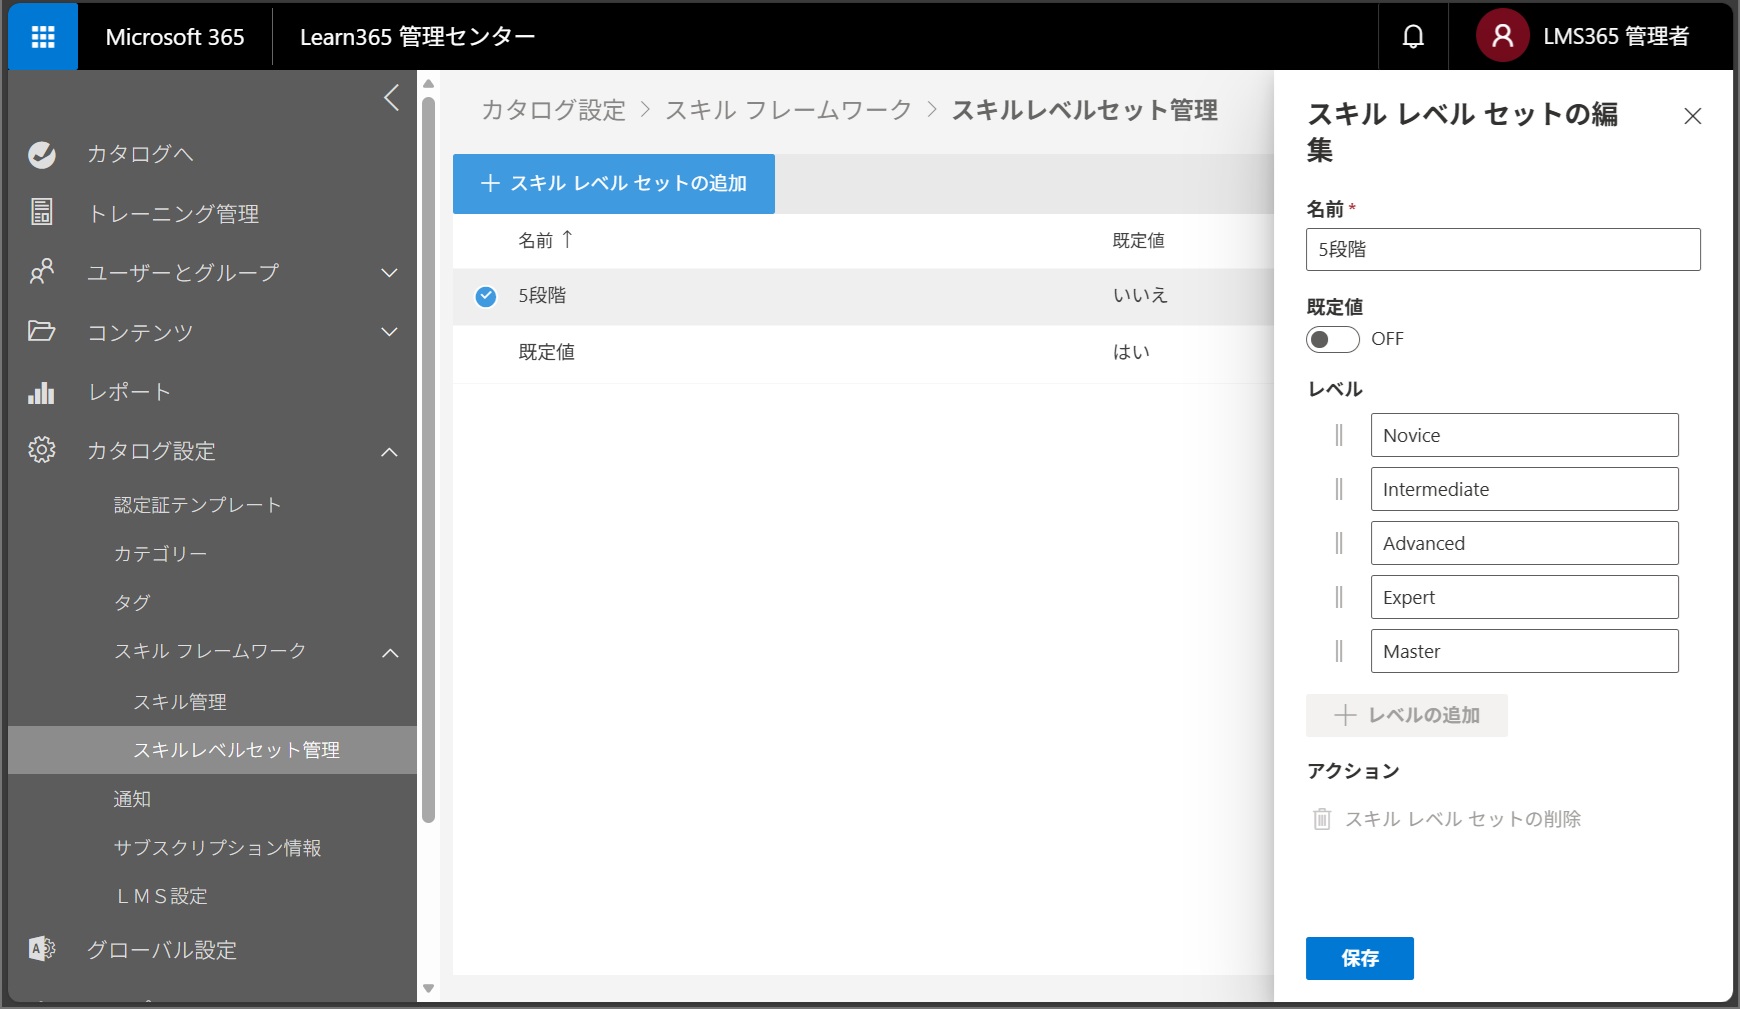Screen dimensions: 1740x1009
Task: Grab the drag handle beside Intermediate
Action: click(x=1339, y=489)
